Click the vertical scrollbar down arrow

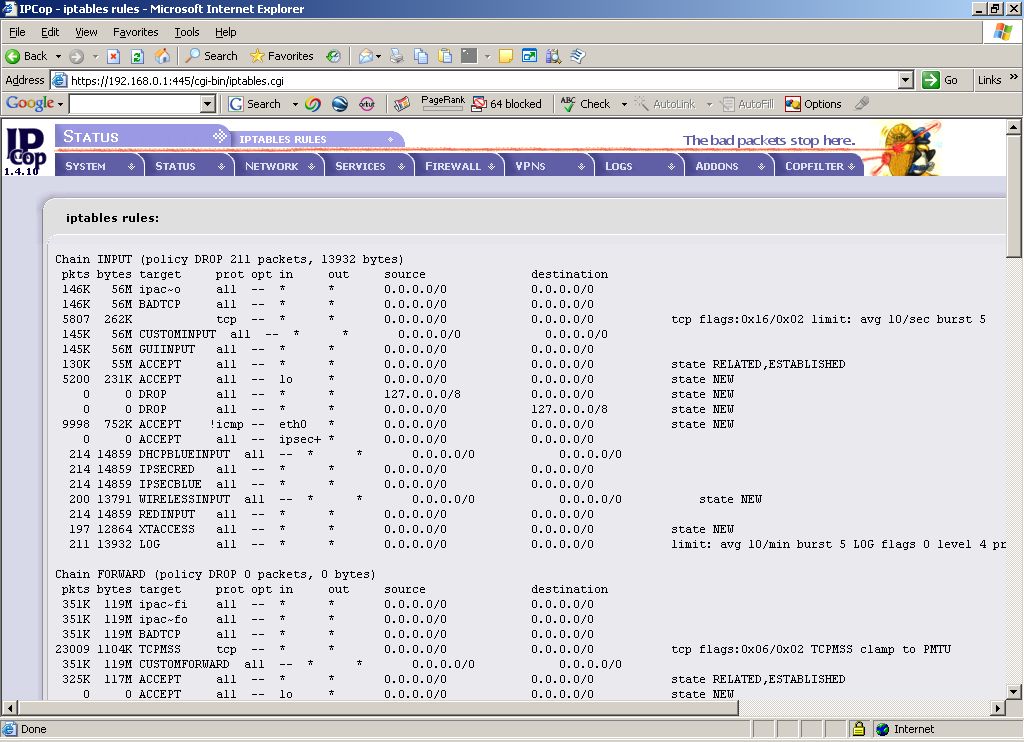point(1013,691)
